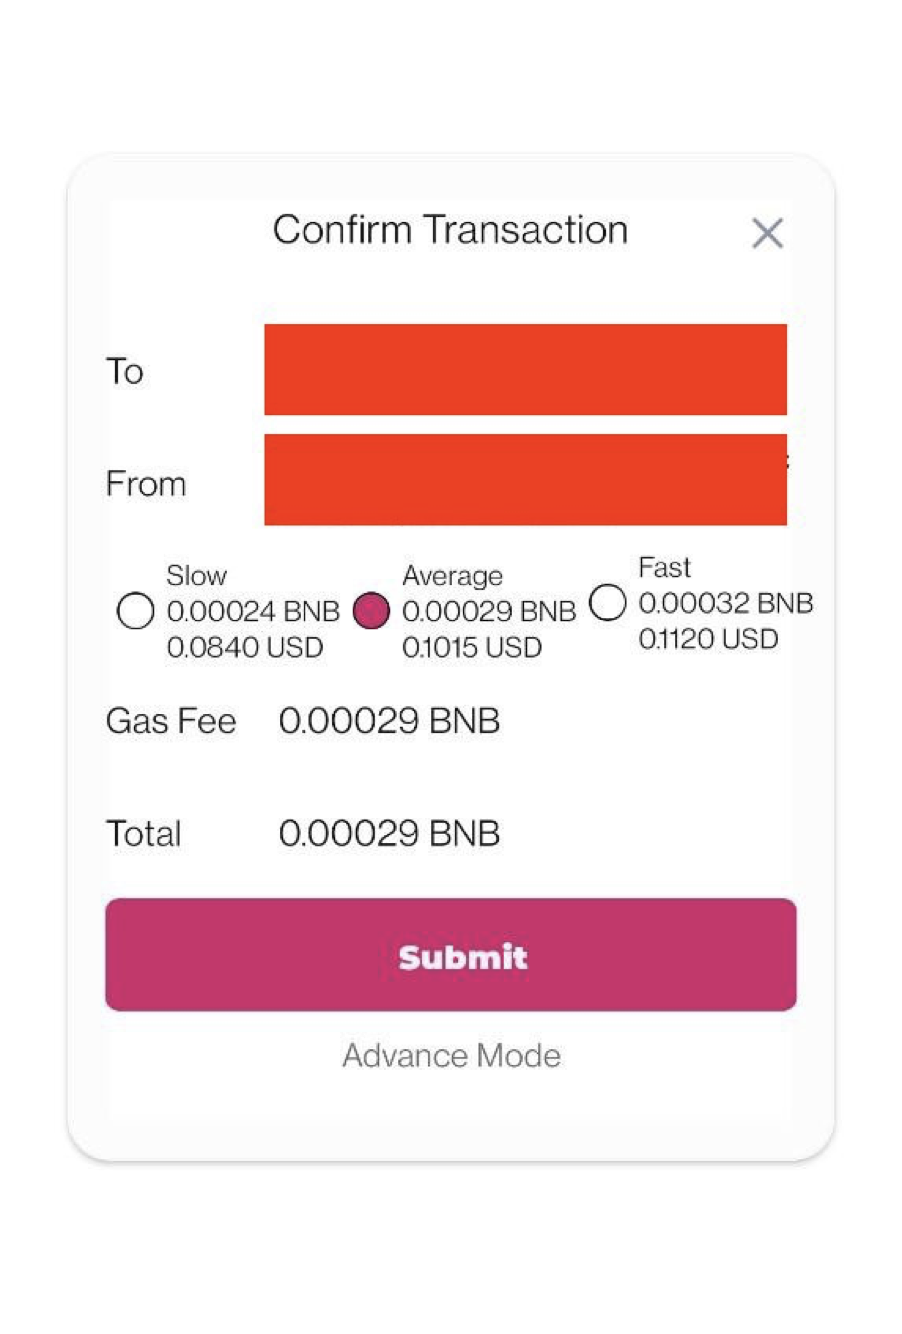
Task: Click the Slow speed label
Action: [x=196, y=576]
